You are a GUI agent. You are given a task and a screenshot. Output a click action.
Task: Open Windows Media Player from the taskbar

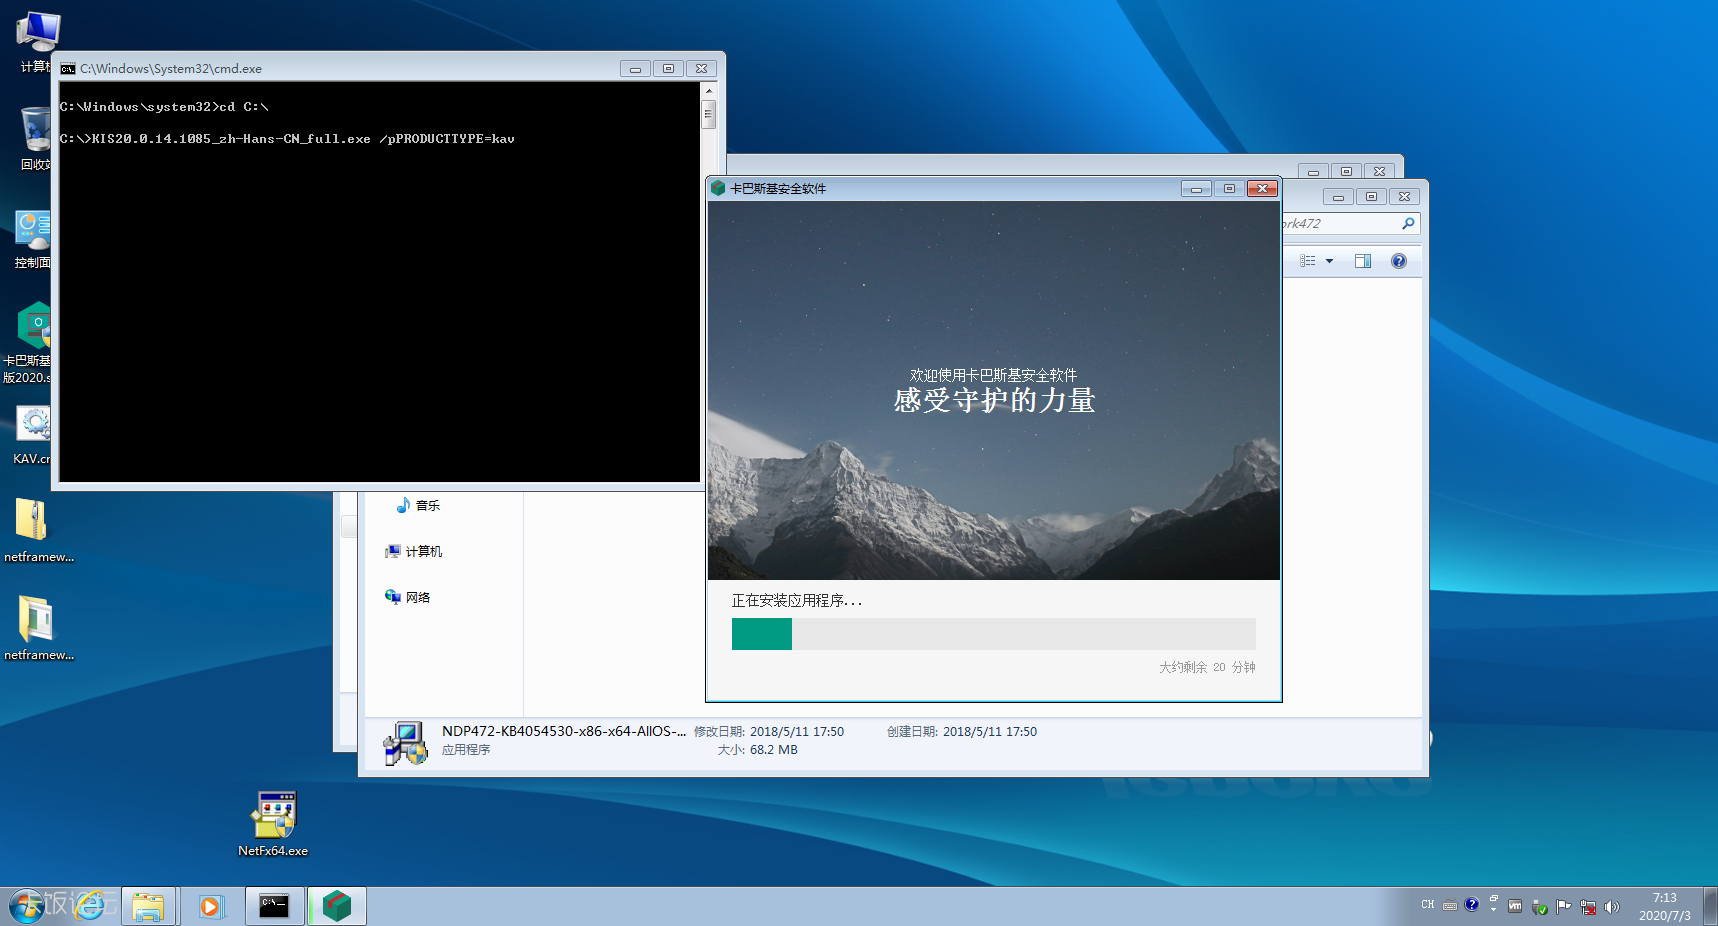tap(210, 906)
